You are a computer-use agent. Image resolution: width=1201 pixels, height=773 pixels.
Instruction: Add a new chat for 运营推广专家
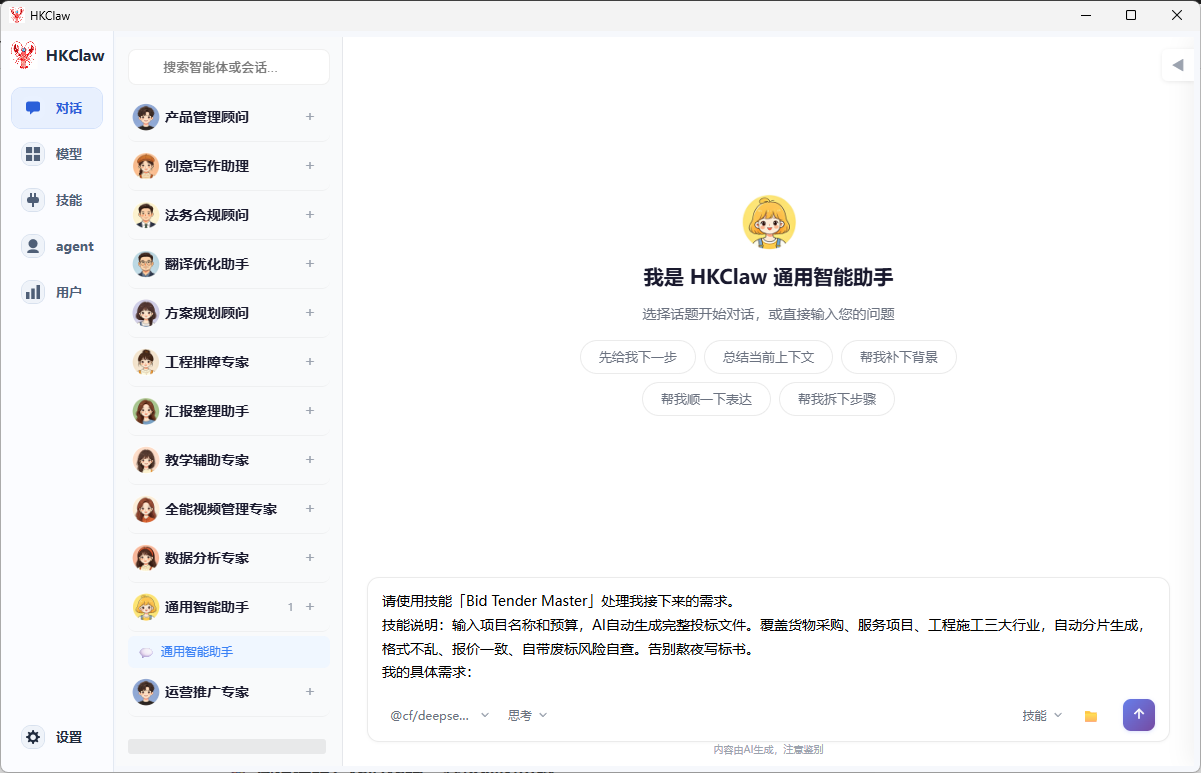310,692
